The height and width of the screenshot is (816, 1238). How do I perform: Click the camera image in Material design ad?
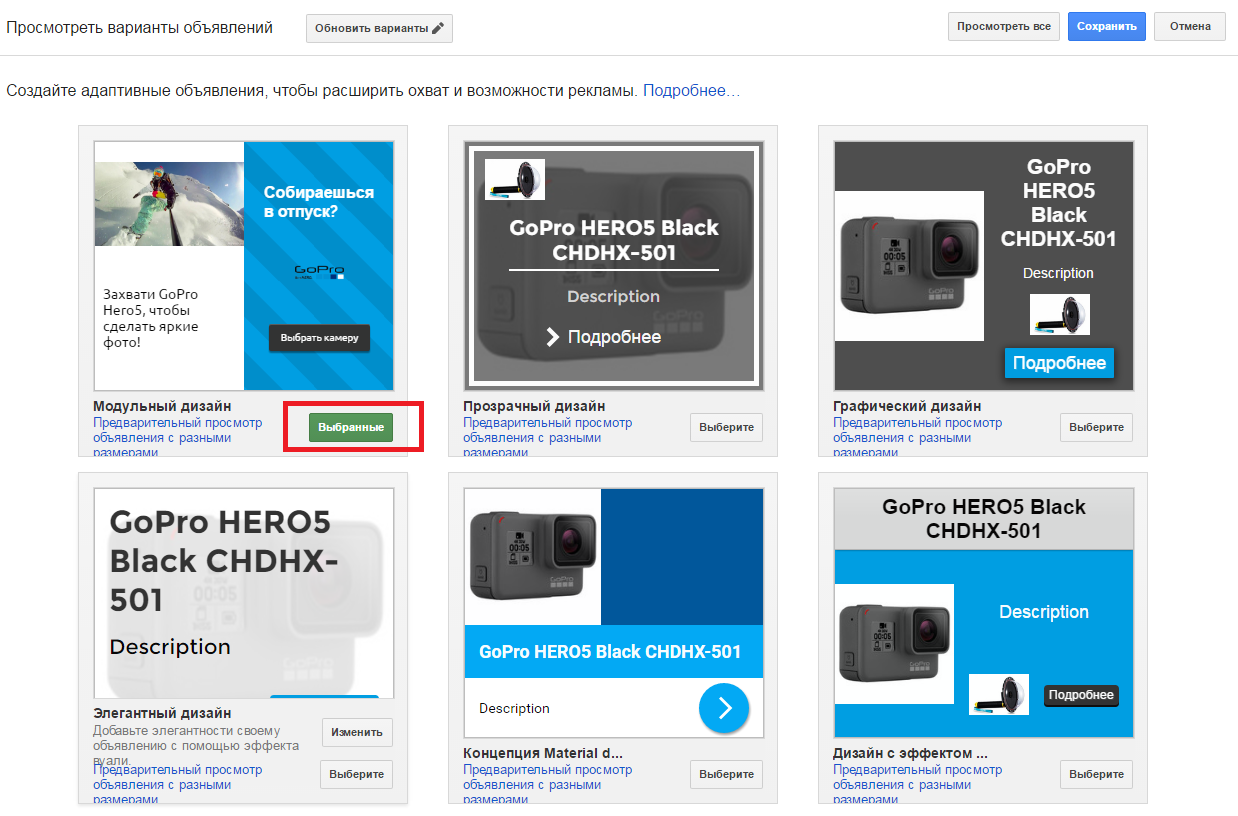tap(533, 557)
